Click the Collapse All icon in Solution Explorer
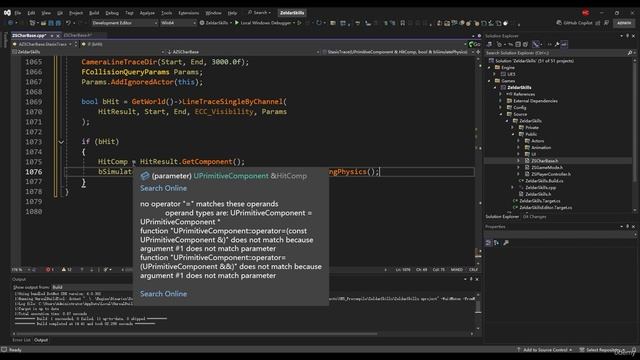 (x=518, y=44)
